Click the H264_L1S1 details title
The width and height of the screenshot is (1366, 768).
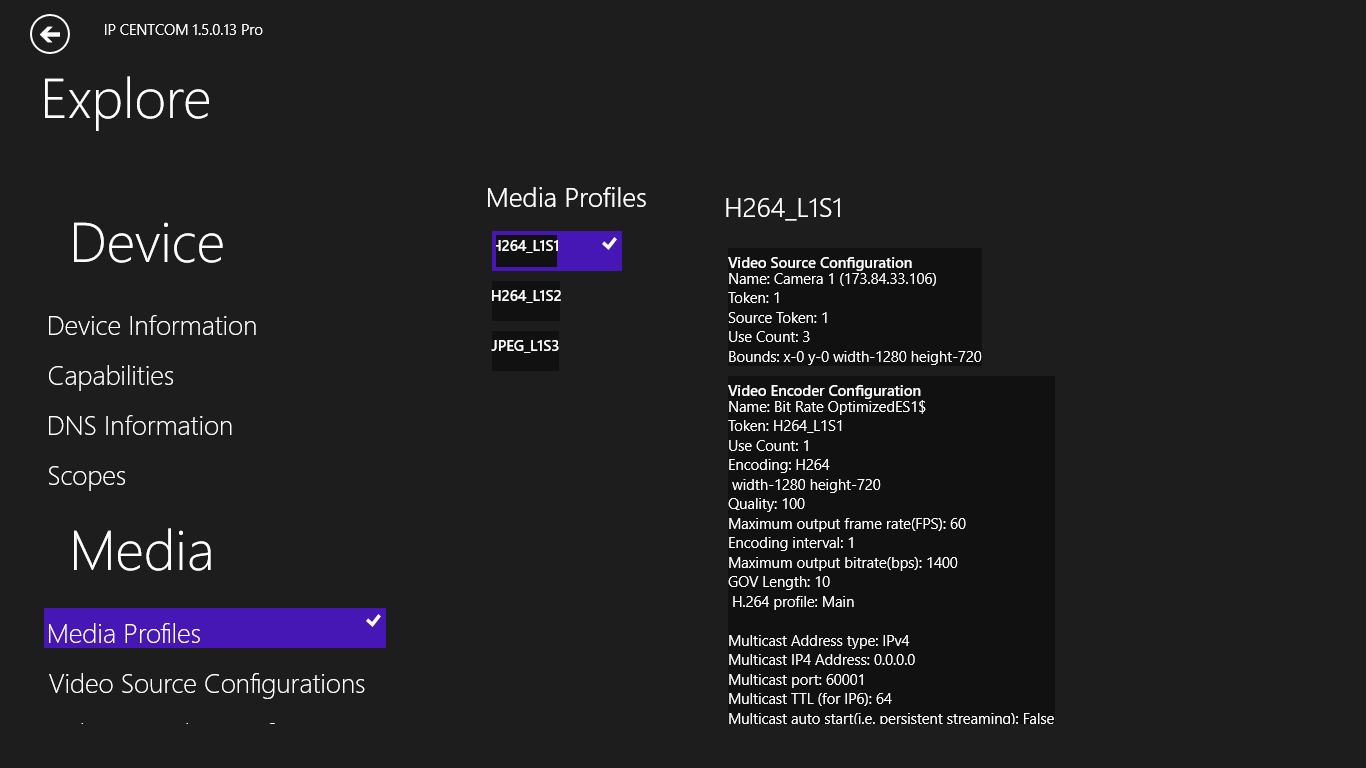point(783,208)
